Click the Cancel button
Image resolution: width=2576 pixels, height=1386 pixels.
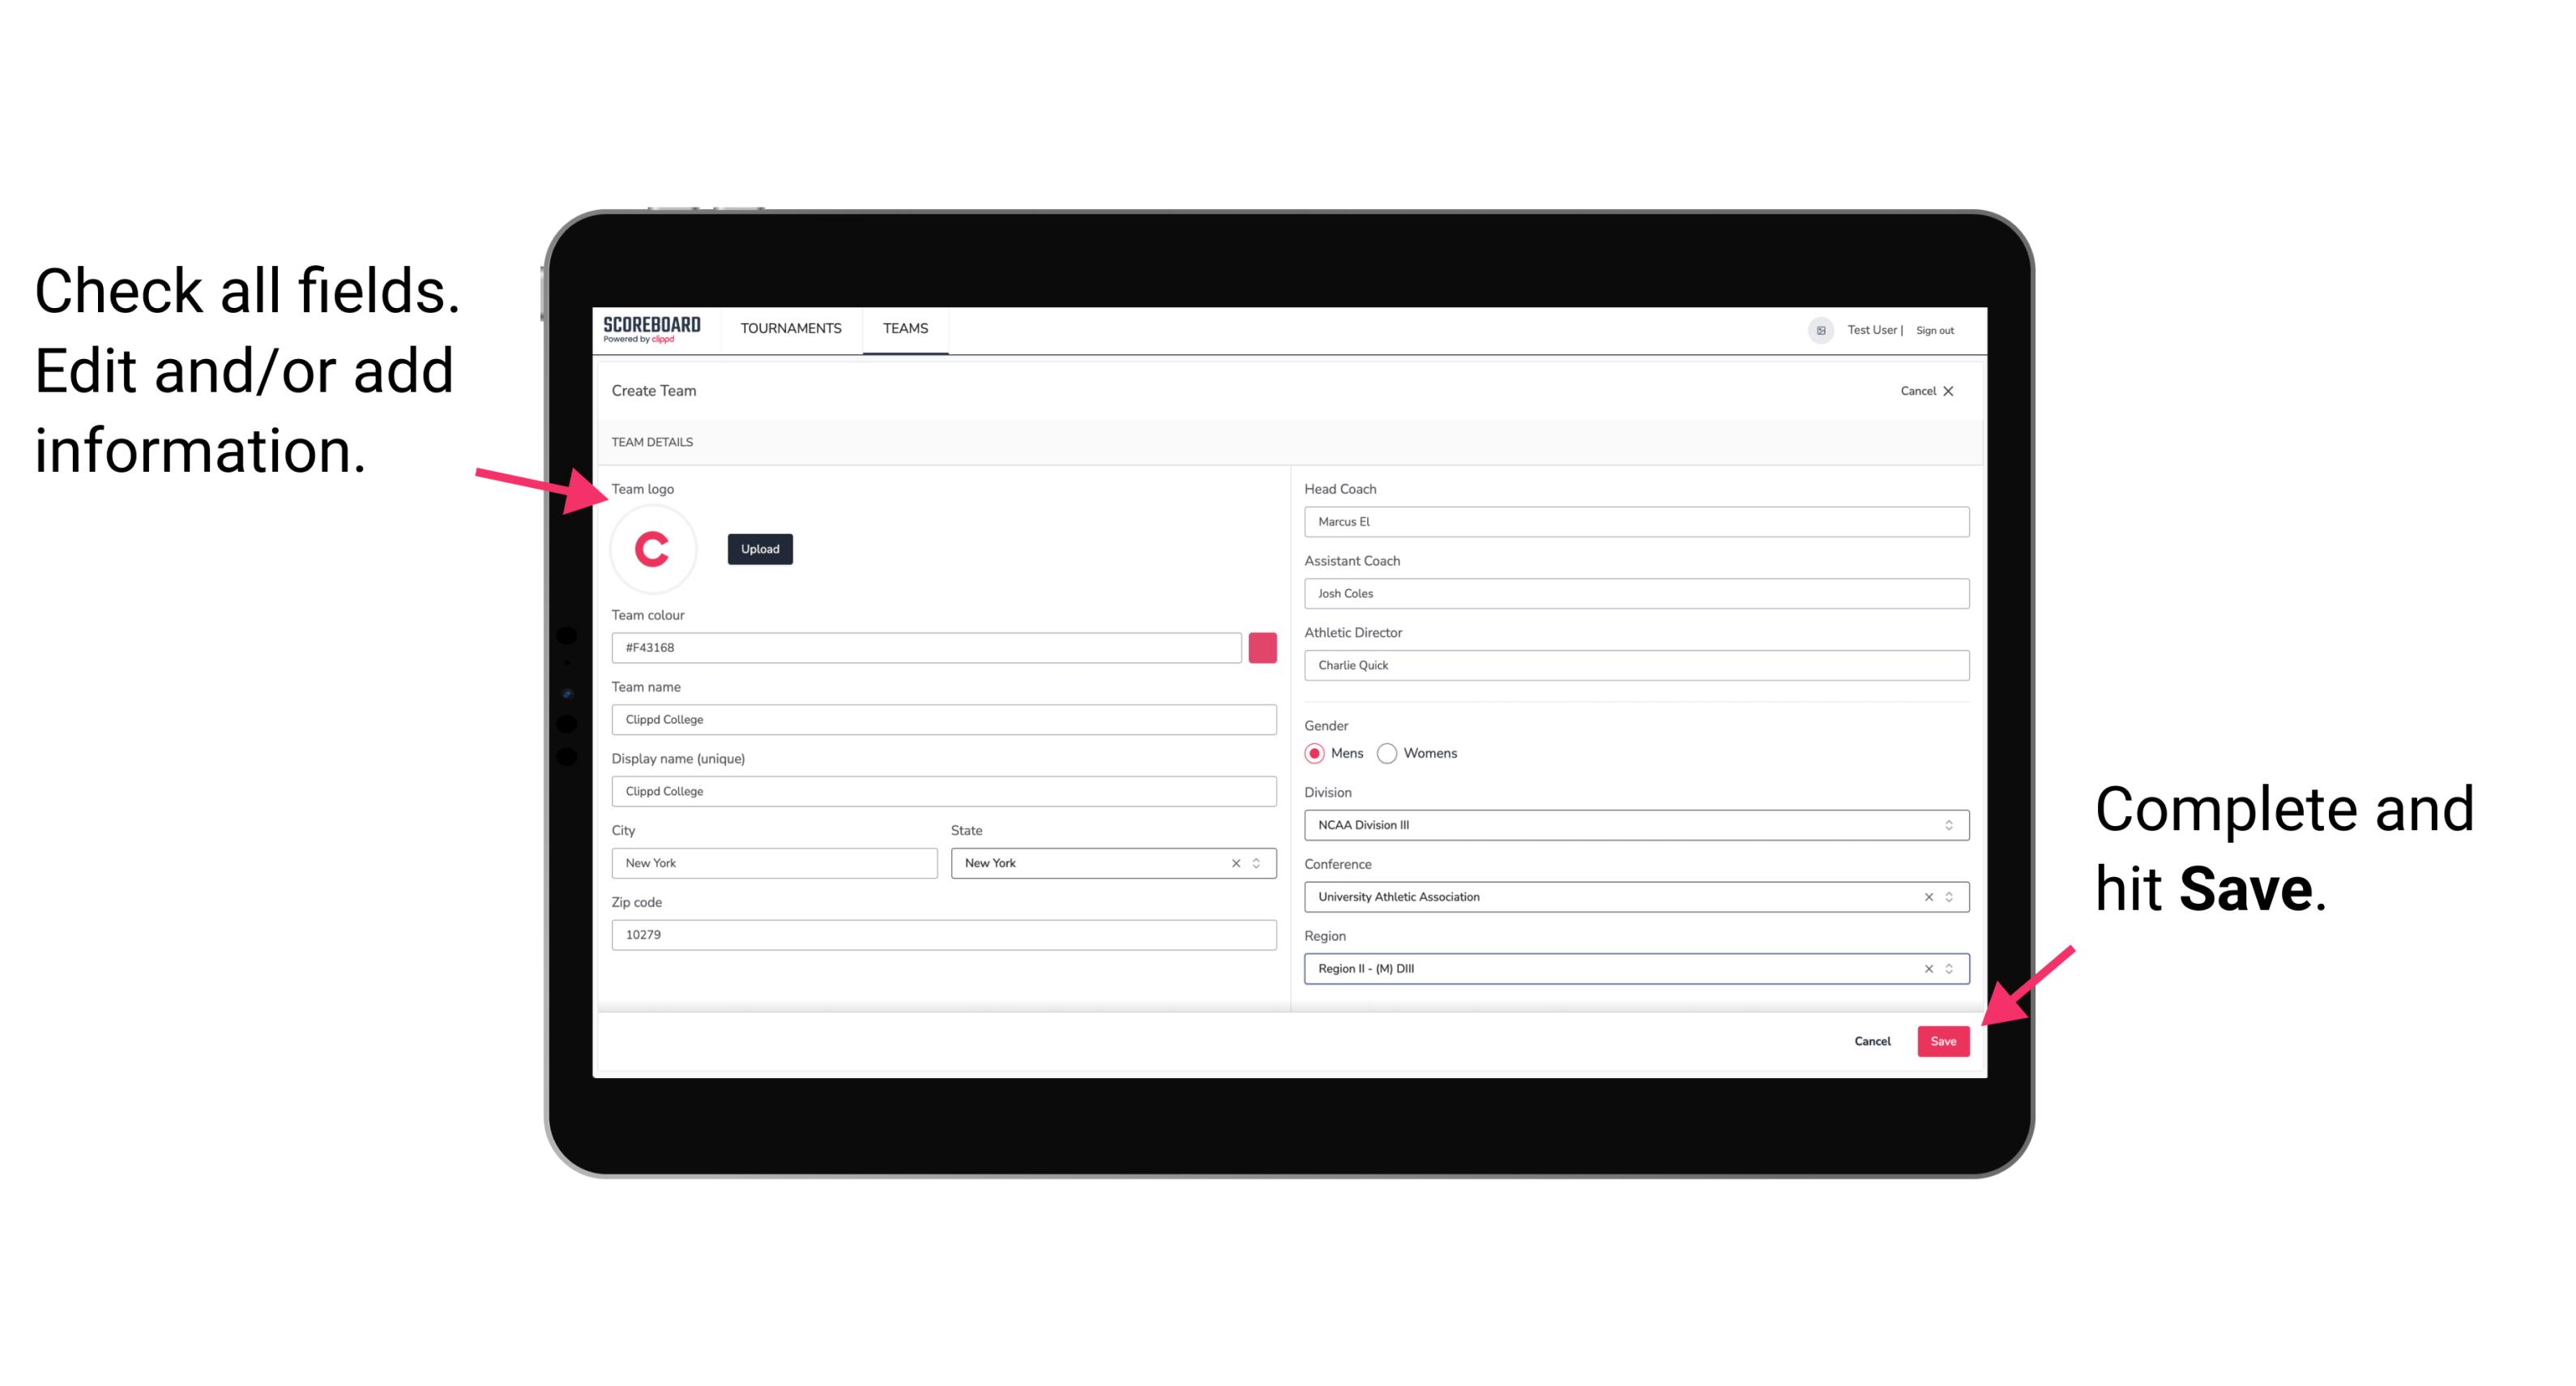coord(1873,1039)
